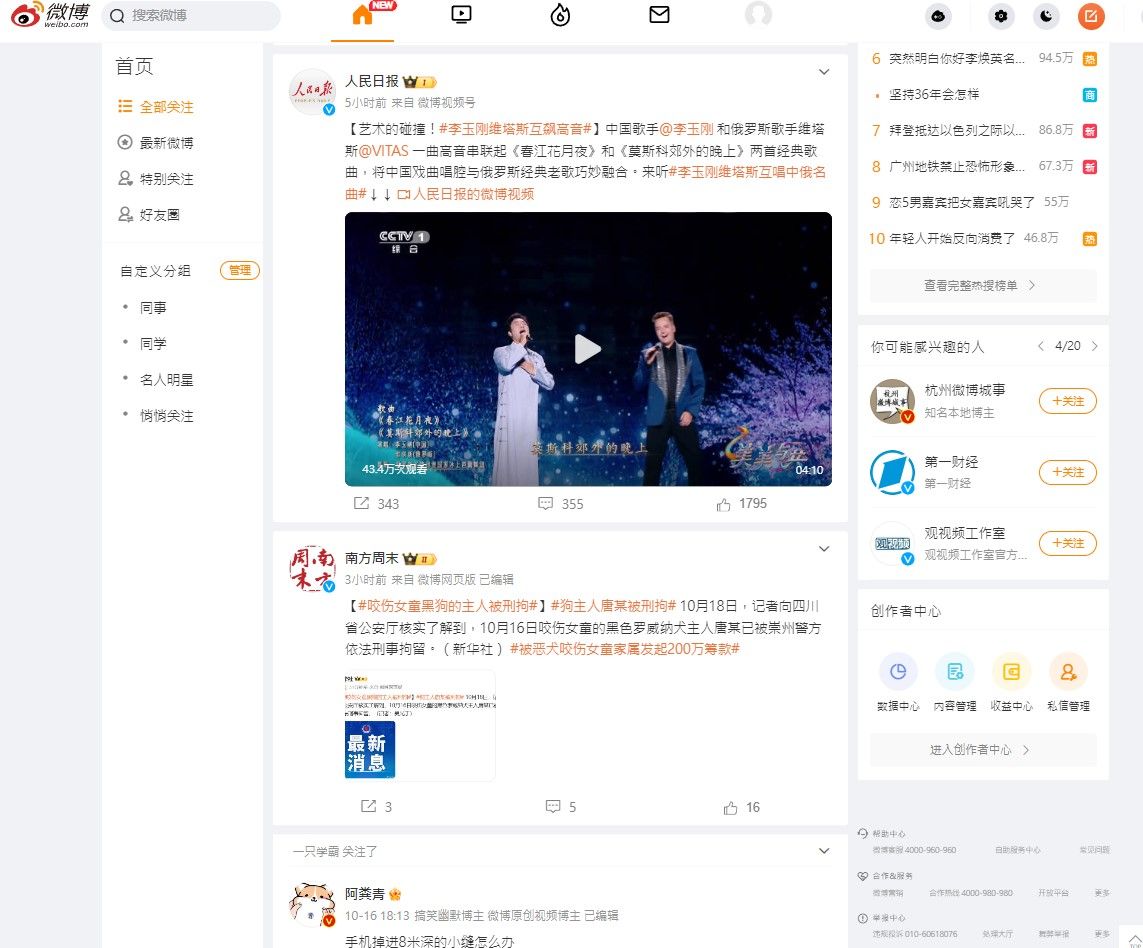The height and width of the screenshot is (948, 1143).
Task: Open the settings gear icon in header
Action: pyautogui.click(x=1001, y=16)
